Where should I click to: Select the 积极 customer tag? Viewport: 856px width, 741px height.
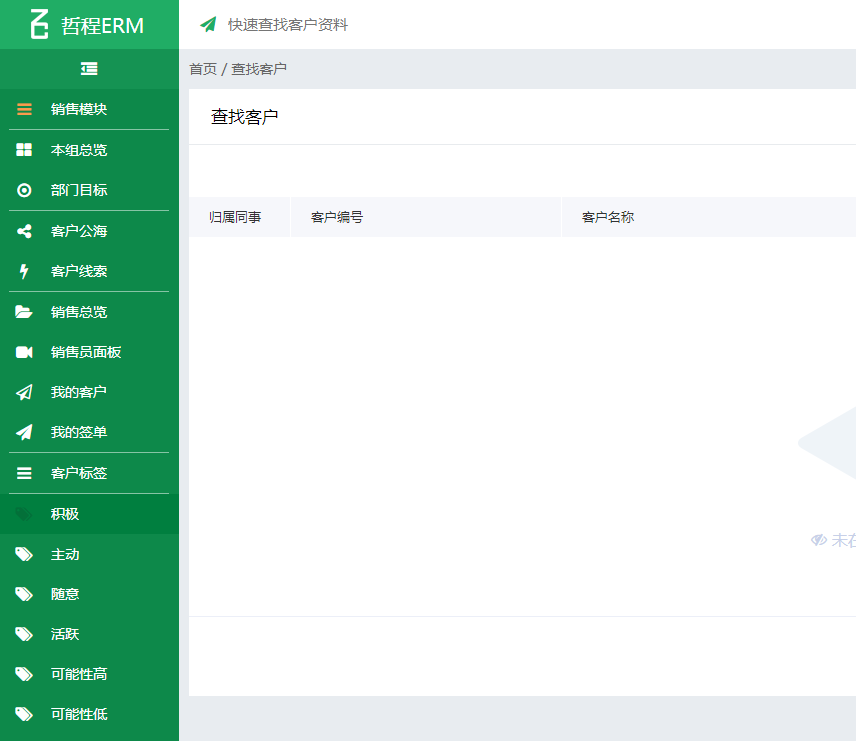pos(89,514)
